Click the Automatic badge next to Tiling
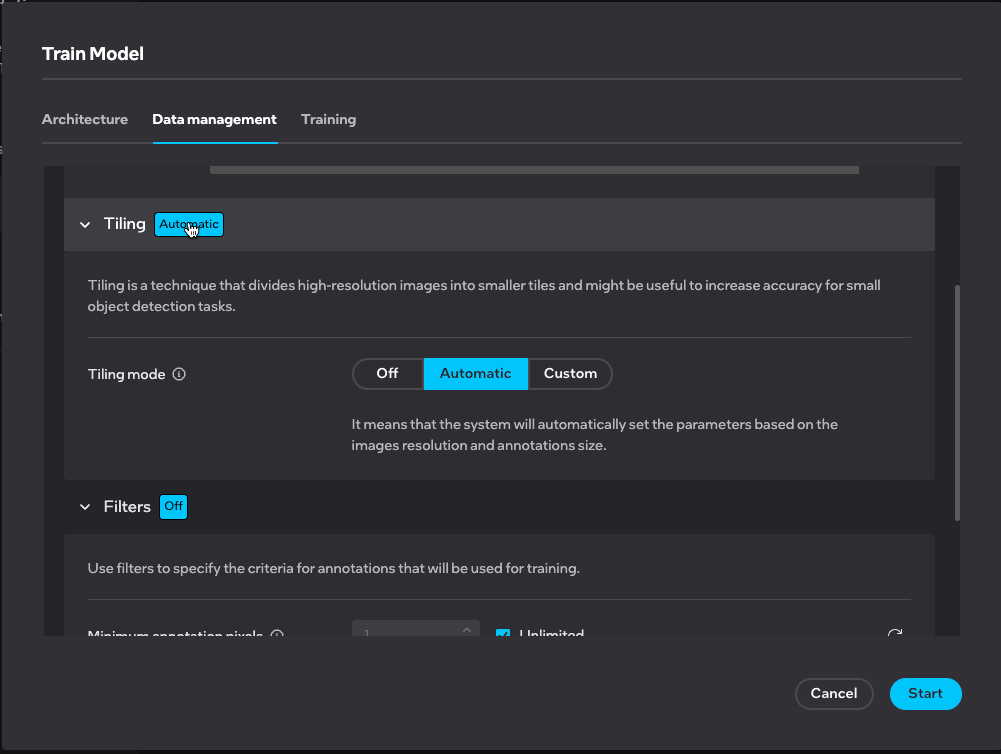This screenshot has height=754, width=1001. [189, 225]
